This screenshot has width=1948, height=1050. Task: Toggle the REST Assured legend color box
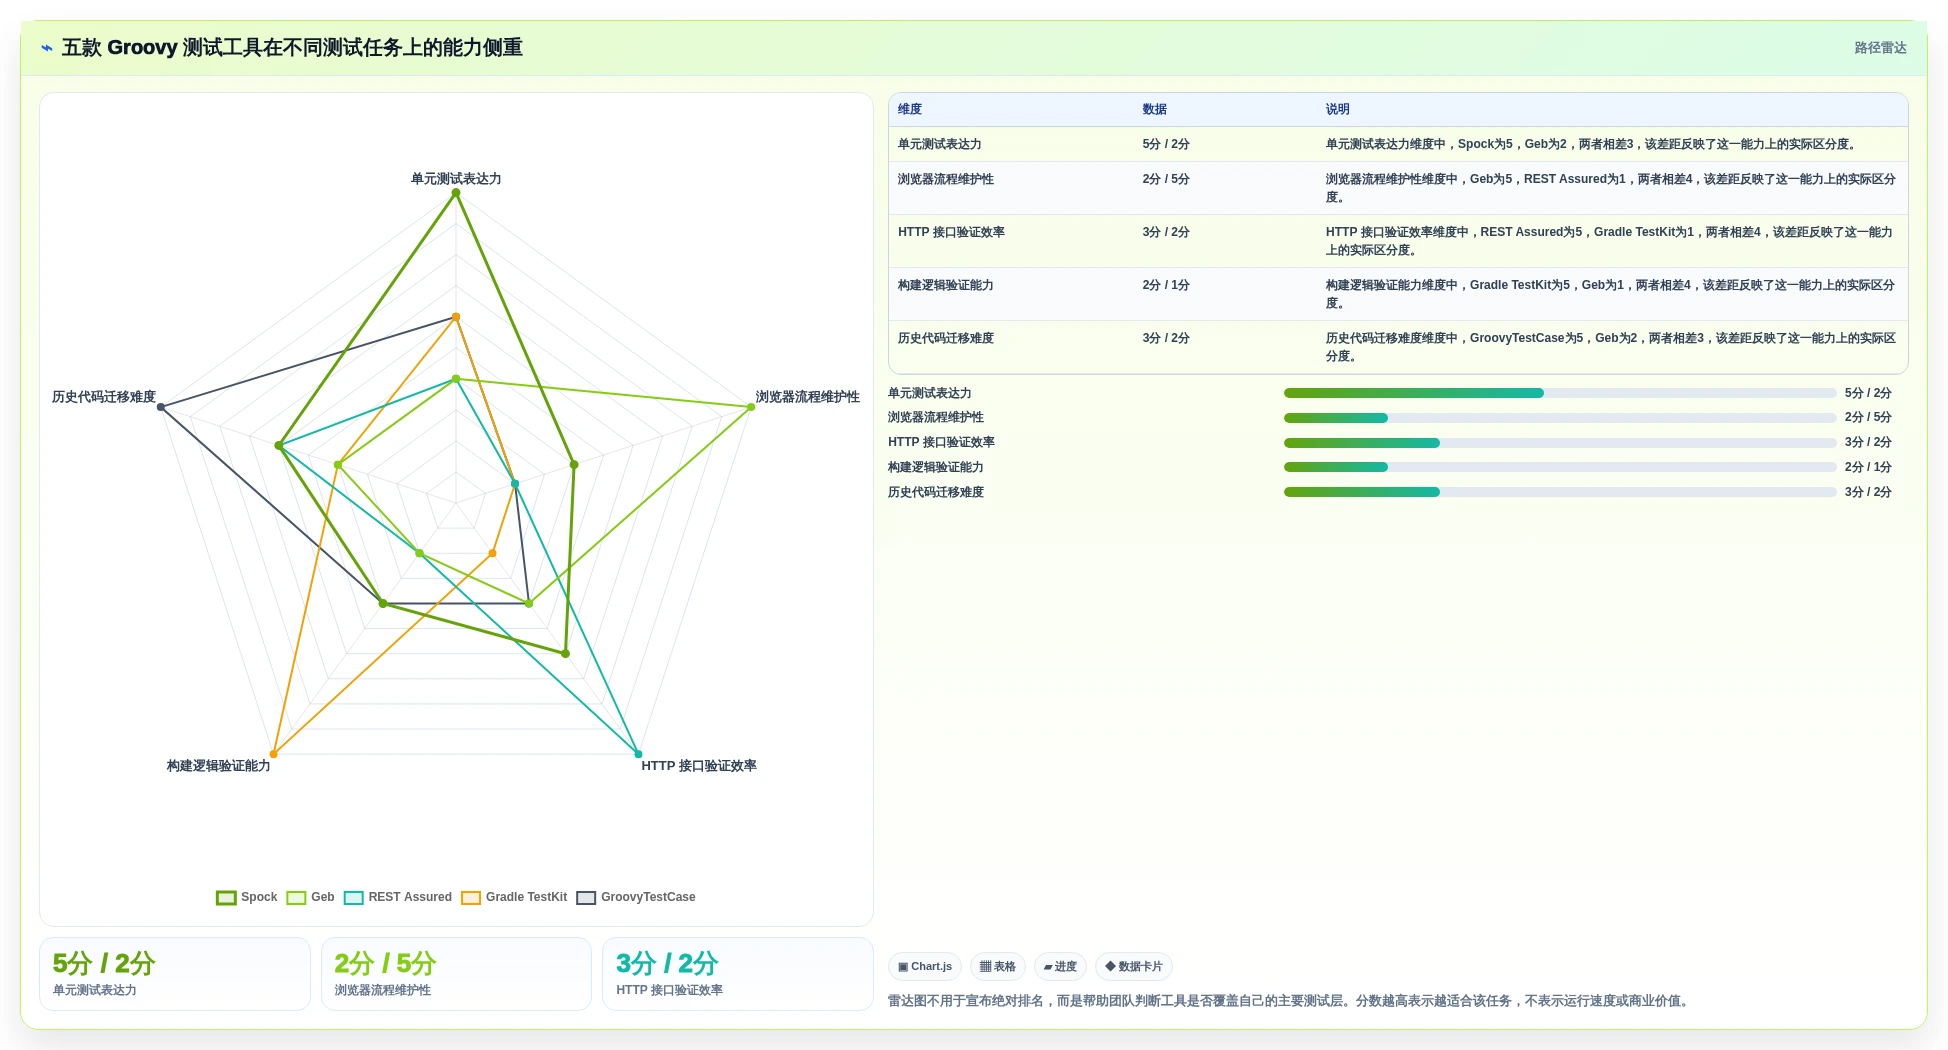point(354,897)
